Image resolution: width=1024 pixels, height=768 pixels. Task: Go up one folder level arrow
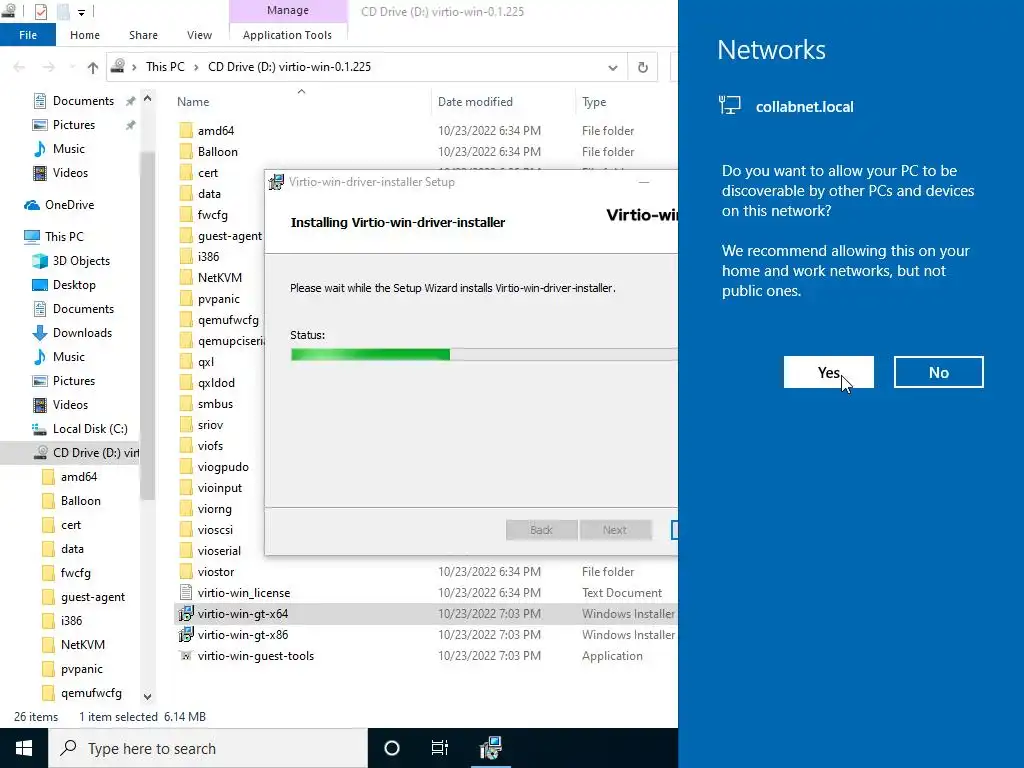(x=93, y=67)
